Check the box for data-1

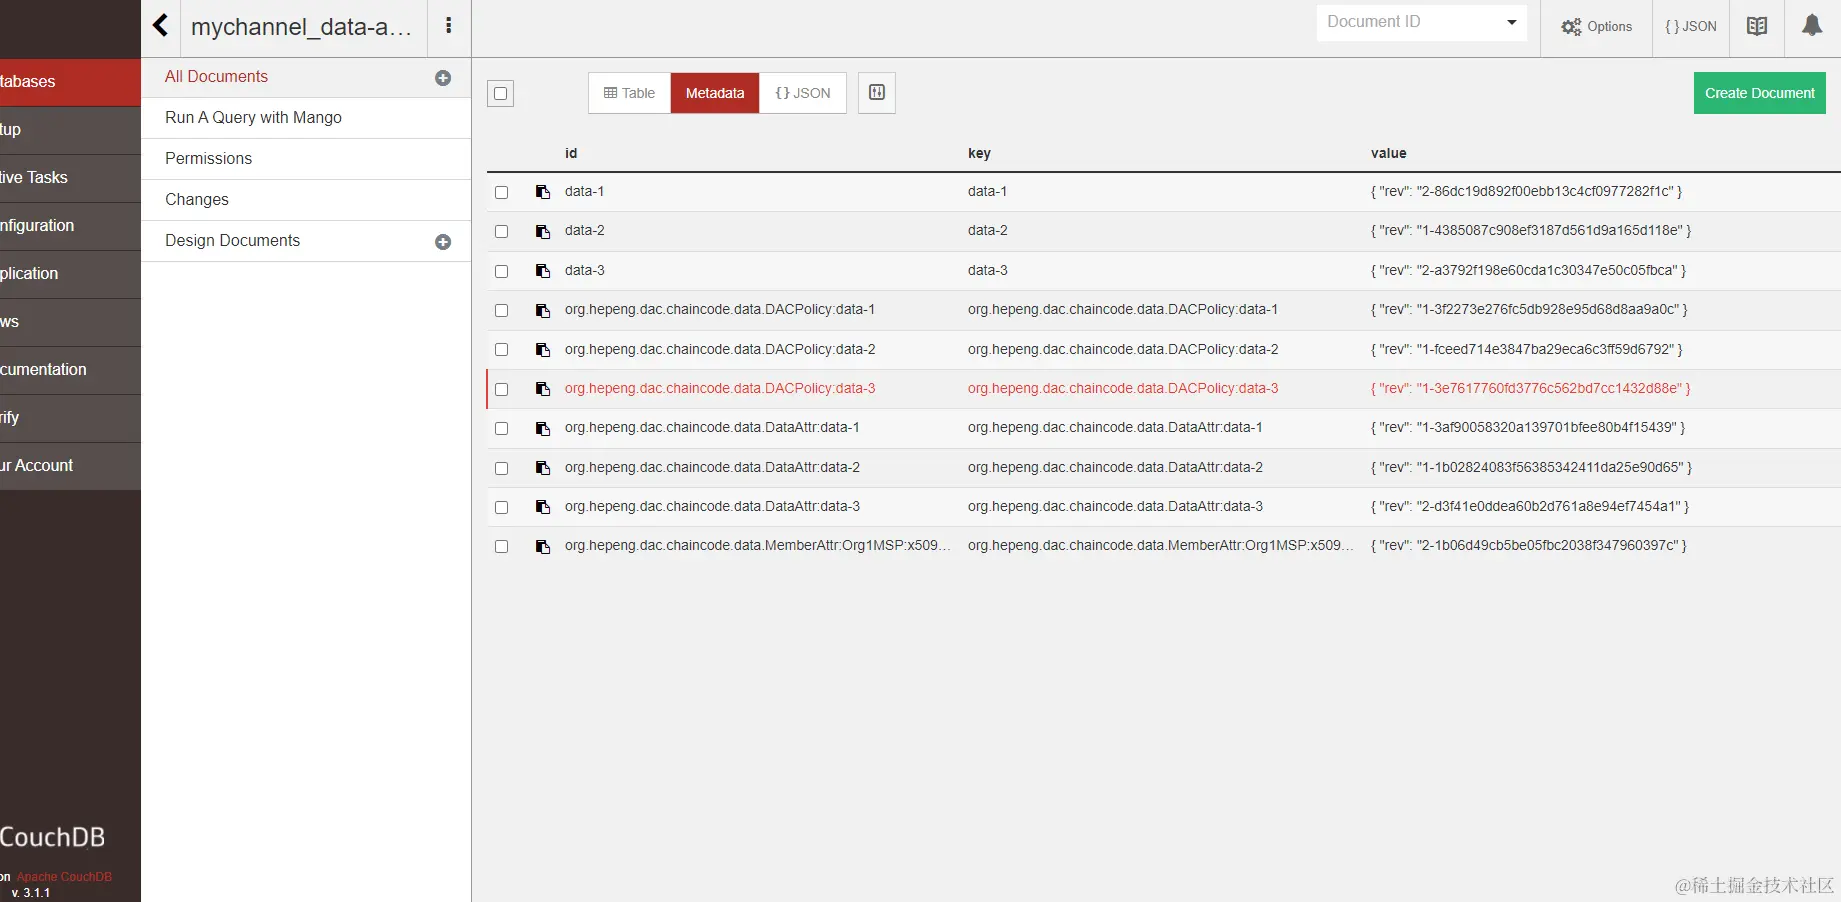tap(502, 192)
